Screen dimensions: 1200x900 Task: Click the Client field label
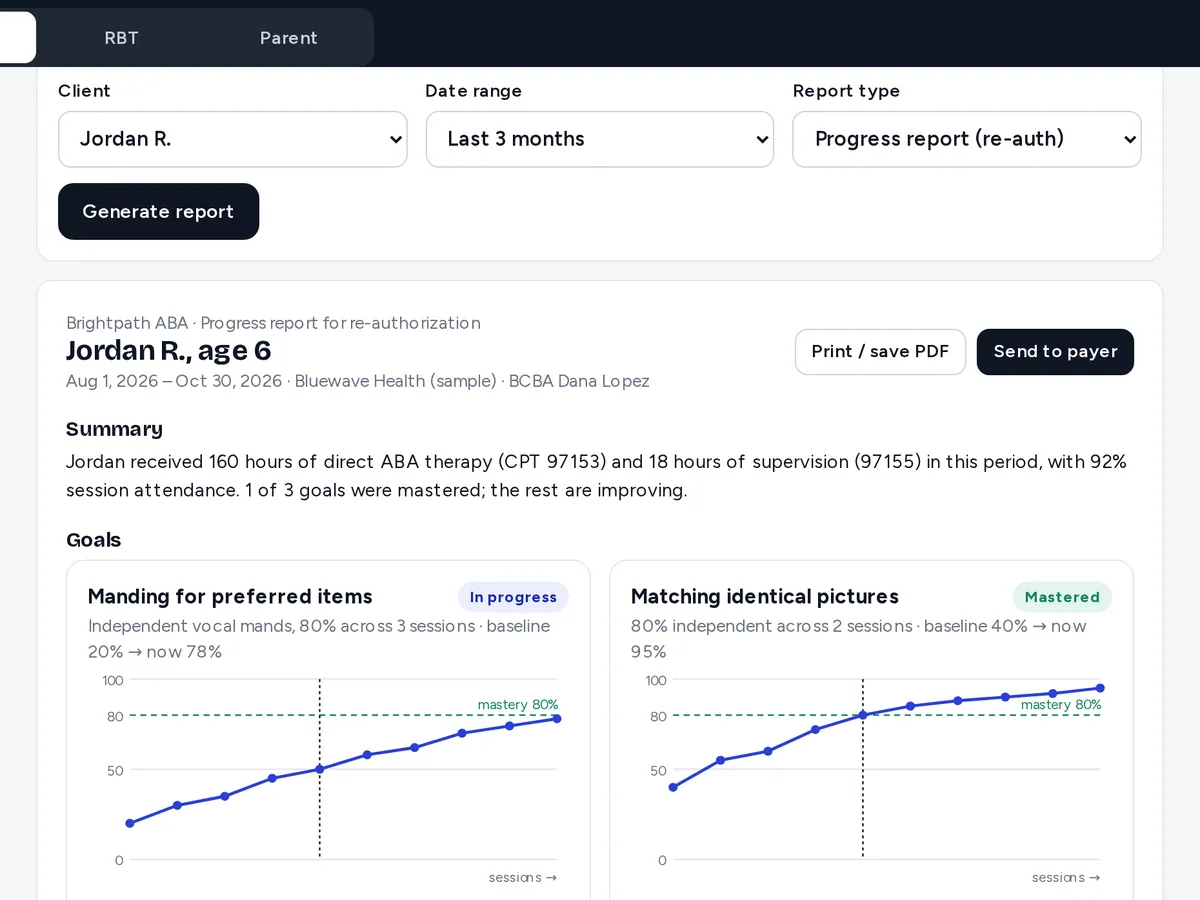click(x=84, y=91)
